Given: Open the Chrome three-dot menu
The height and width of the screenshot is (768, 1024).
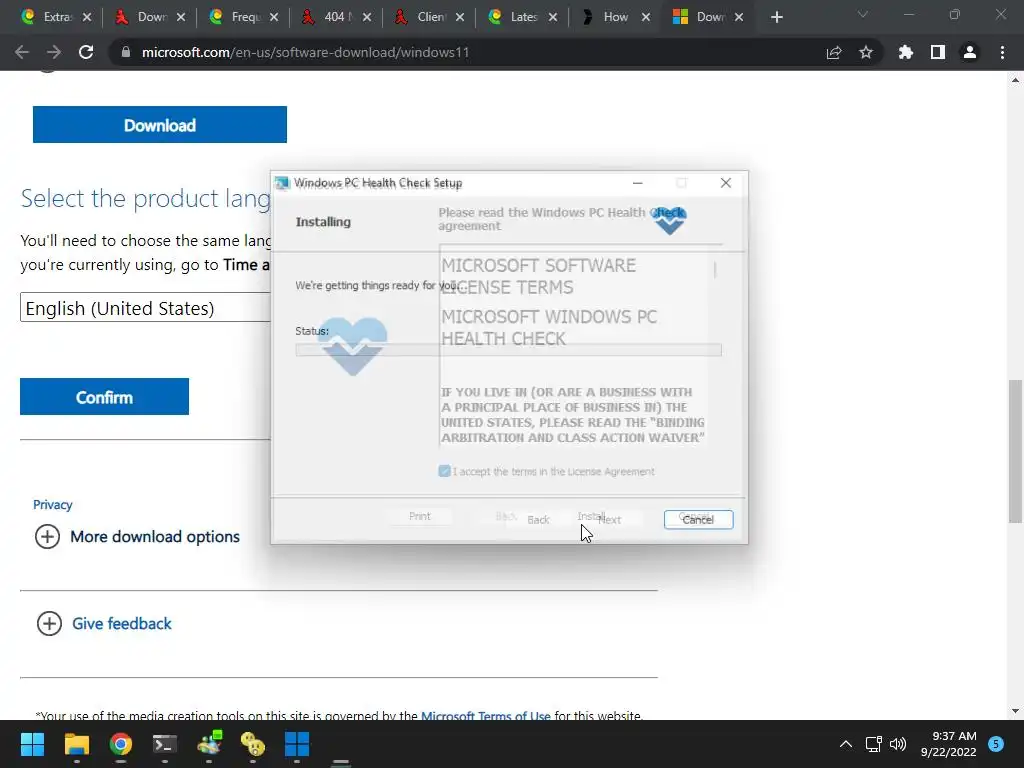Looking at the screenshot, I should pos(1002,52).
